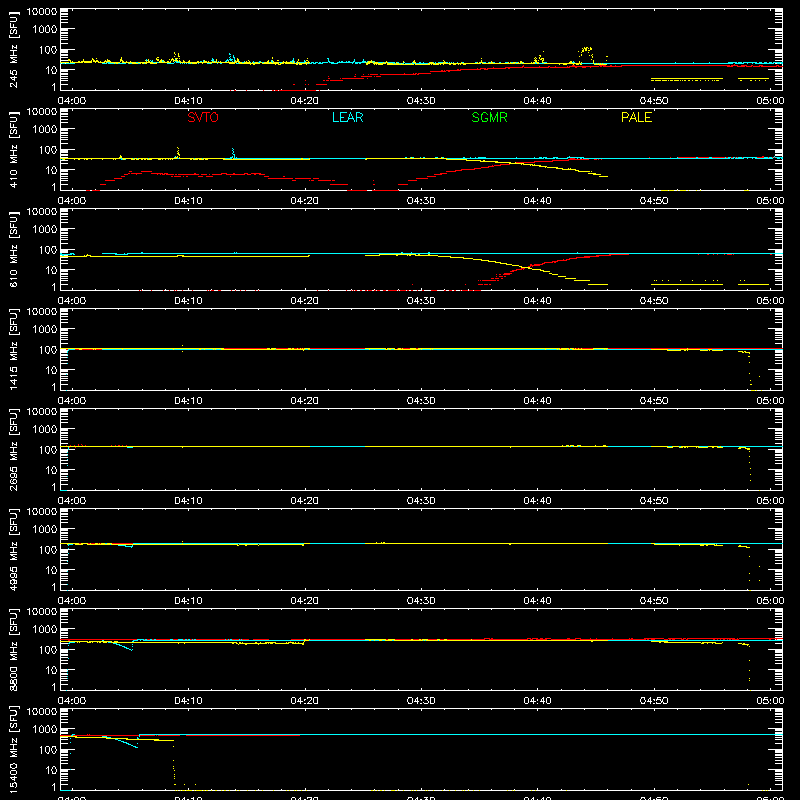Click 04:00 tick under the 8800 MHz plot
800x800 pixels.
point(71,701)
